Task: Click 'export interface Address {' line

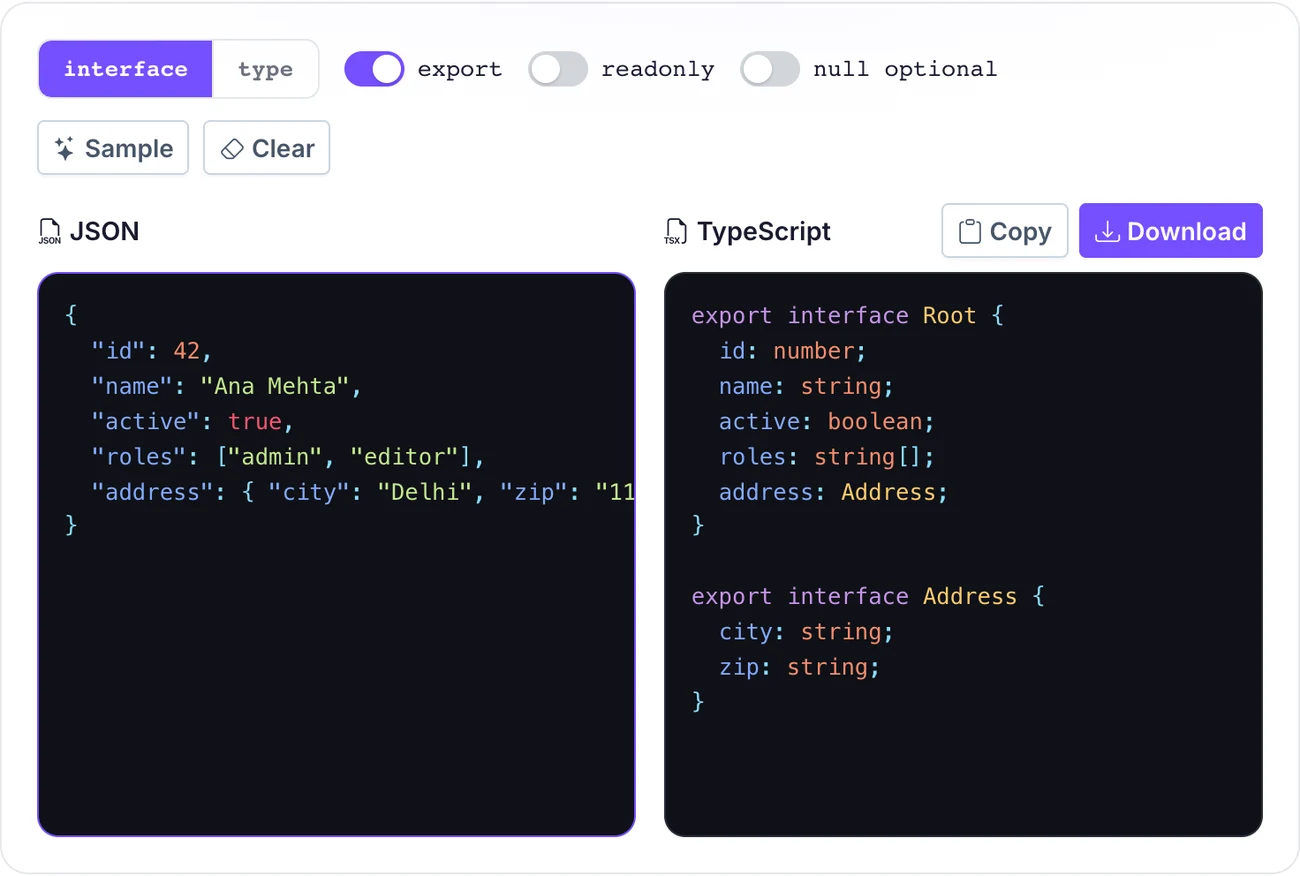Action: tap(868, 596)
